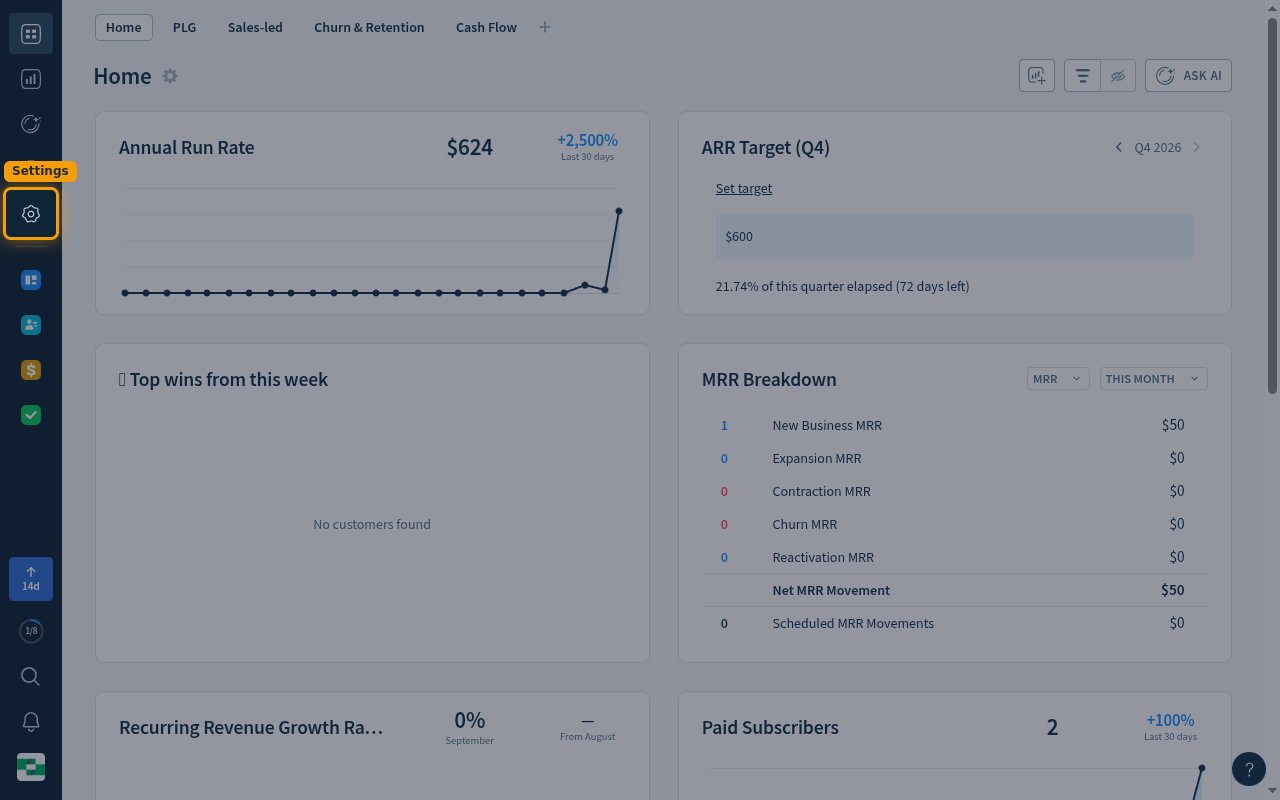Switch to the Sales-led tab
The width and height of the screenshot is (1280, 800).
tap(255, 27)
